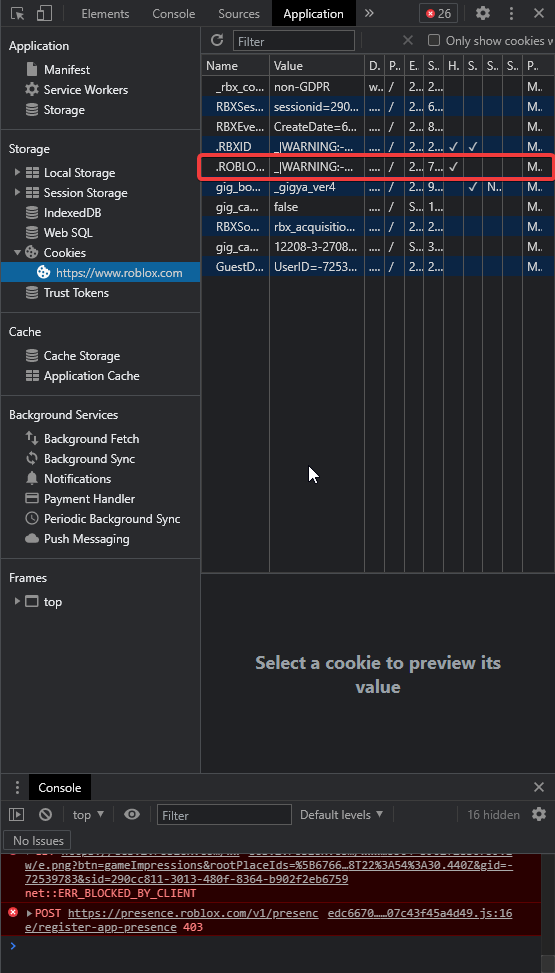This screenshot has width=555, height=973.
Task: Switch to the Elements tab
Action: [106, 14]
